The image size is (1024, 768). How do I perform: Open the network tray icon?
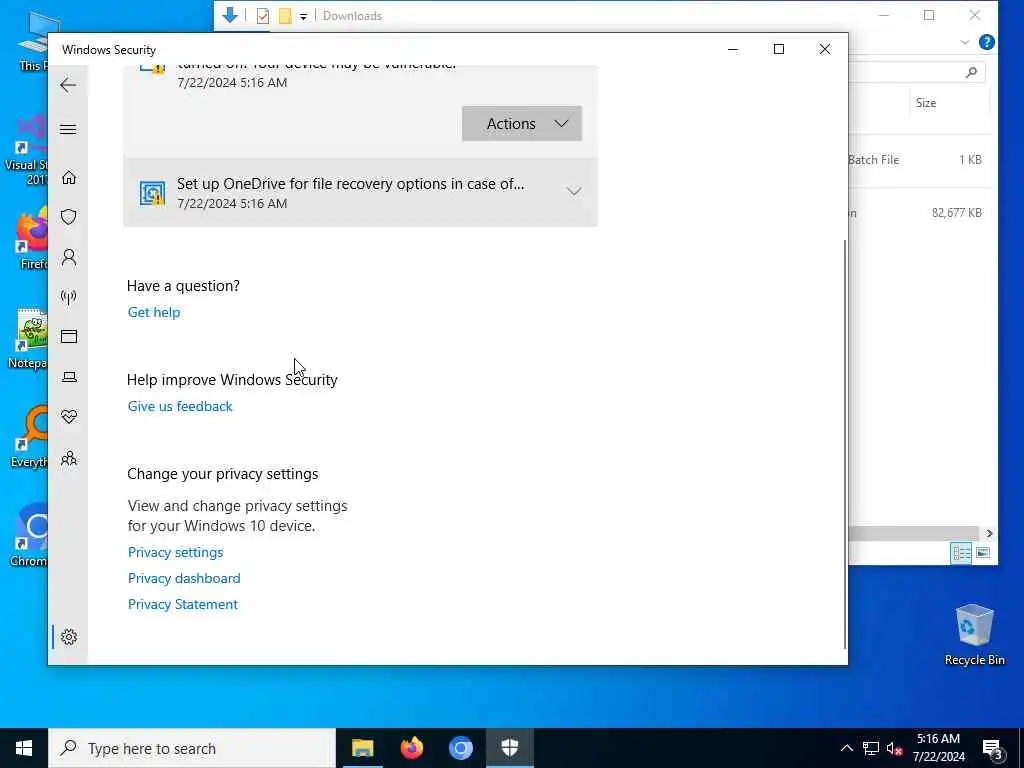click(871, 748)
